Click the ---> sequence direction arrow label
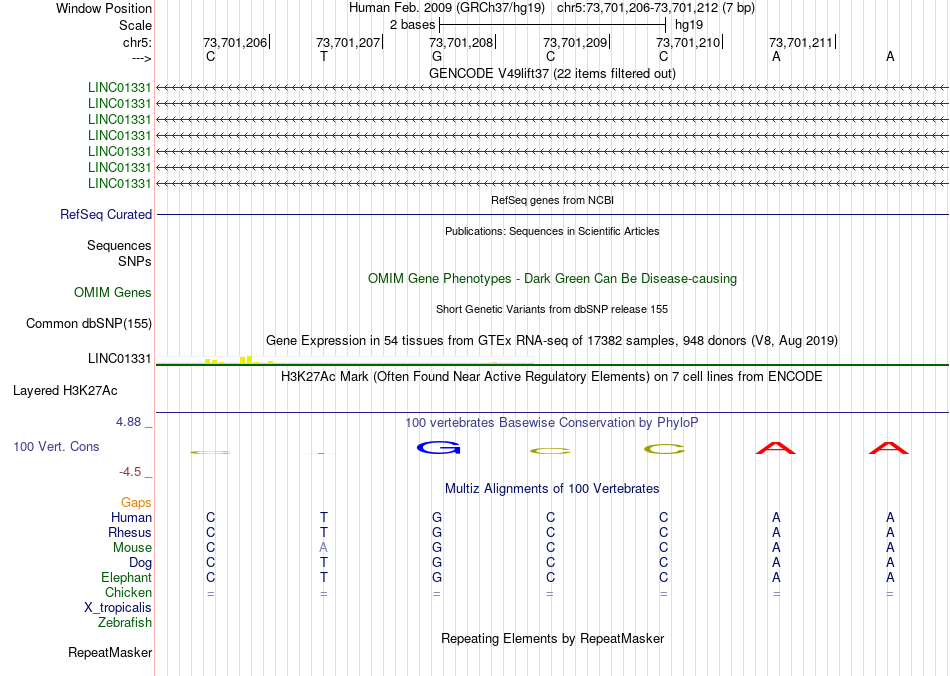 point(141,58)
